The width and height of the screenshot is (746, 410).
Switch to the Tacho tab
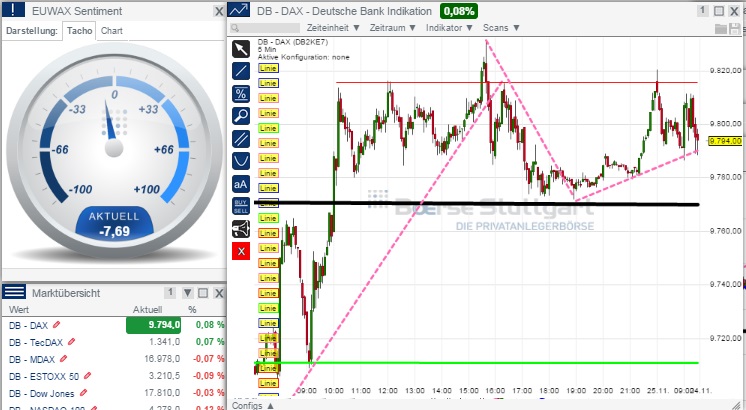point(79,30)
